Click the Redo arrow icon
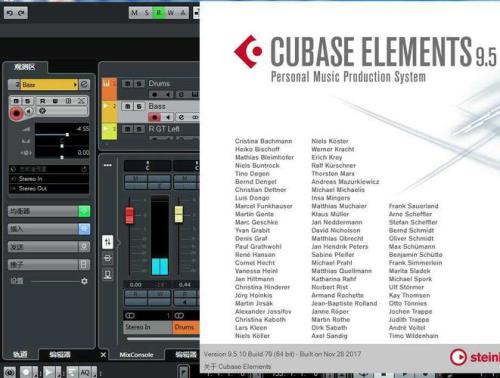This screenshot has height=378, width=500. (x=21, y=13)
